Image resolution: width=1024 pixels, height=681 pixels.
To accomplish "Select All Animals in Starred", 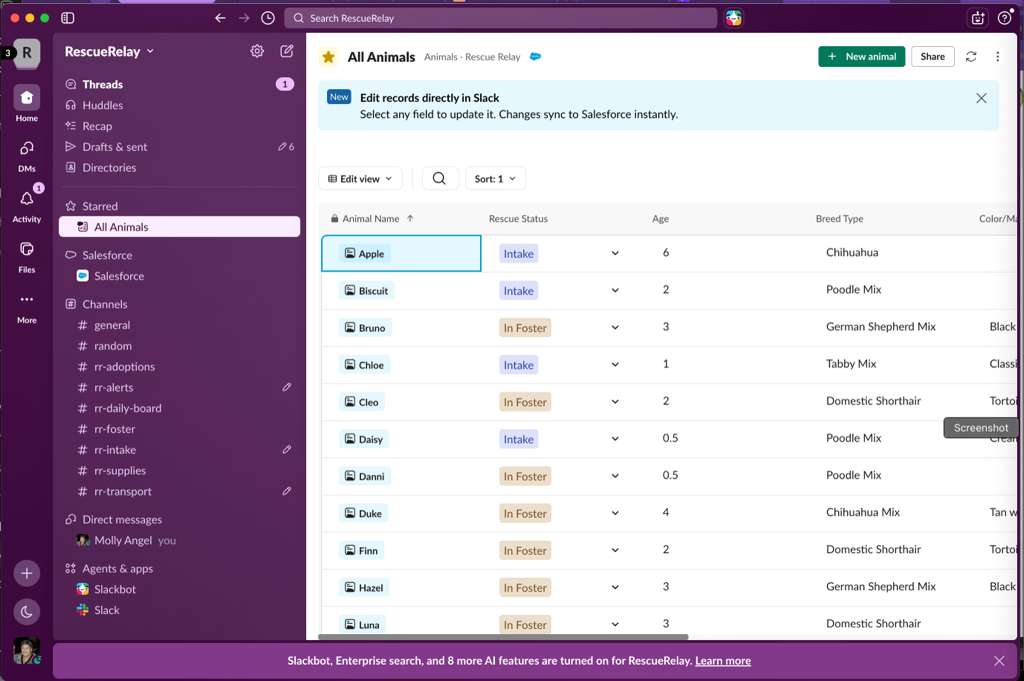I will pos(179,227).
